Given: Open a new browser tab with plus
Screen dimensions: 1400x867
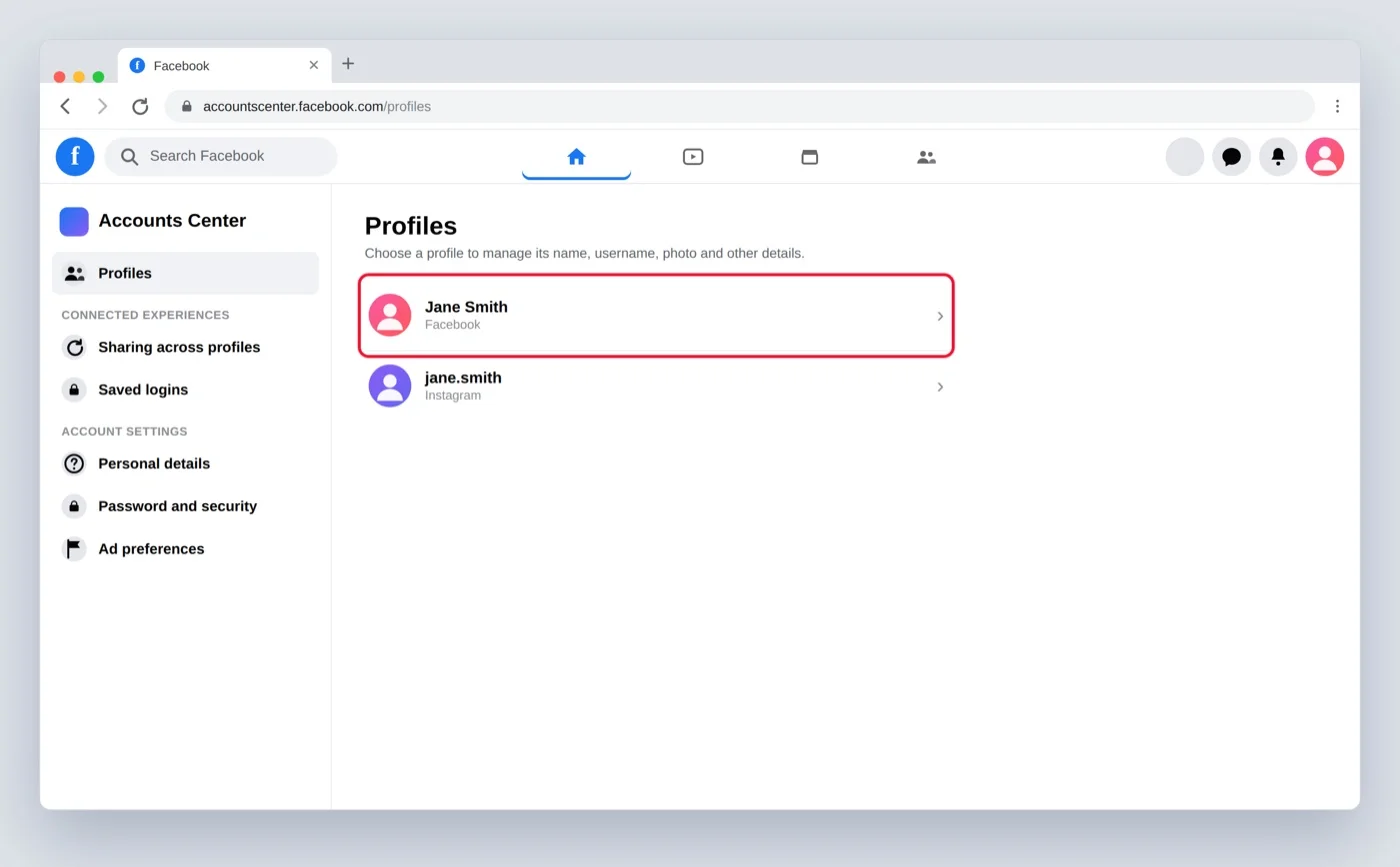Looking at the screenshot, I should coord(348,64).
